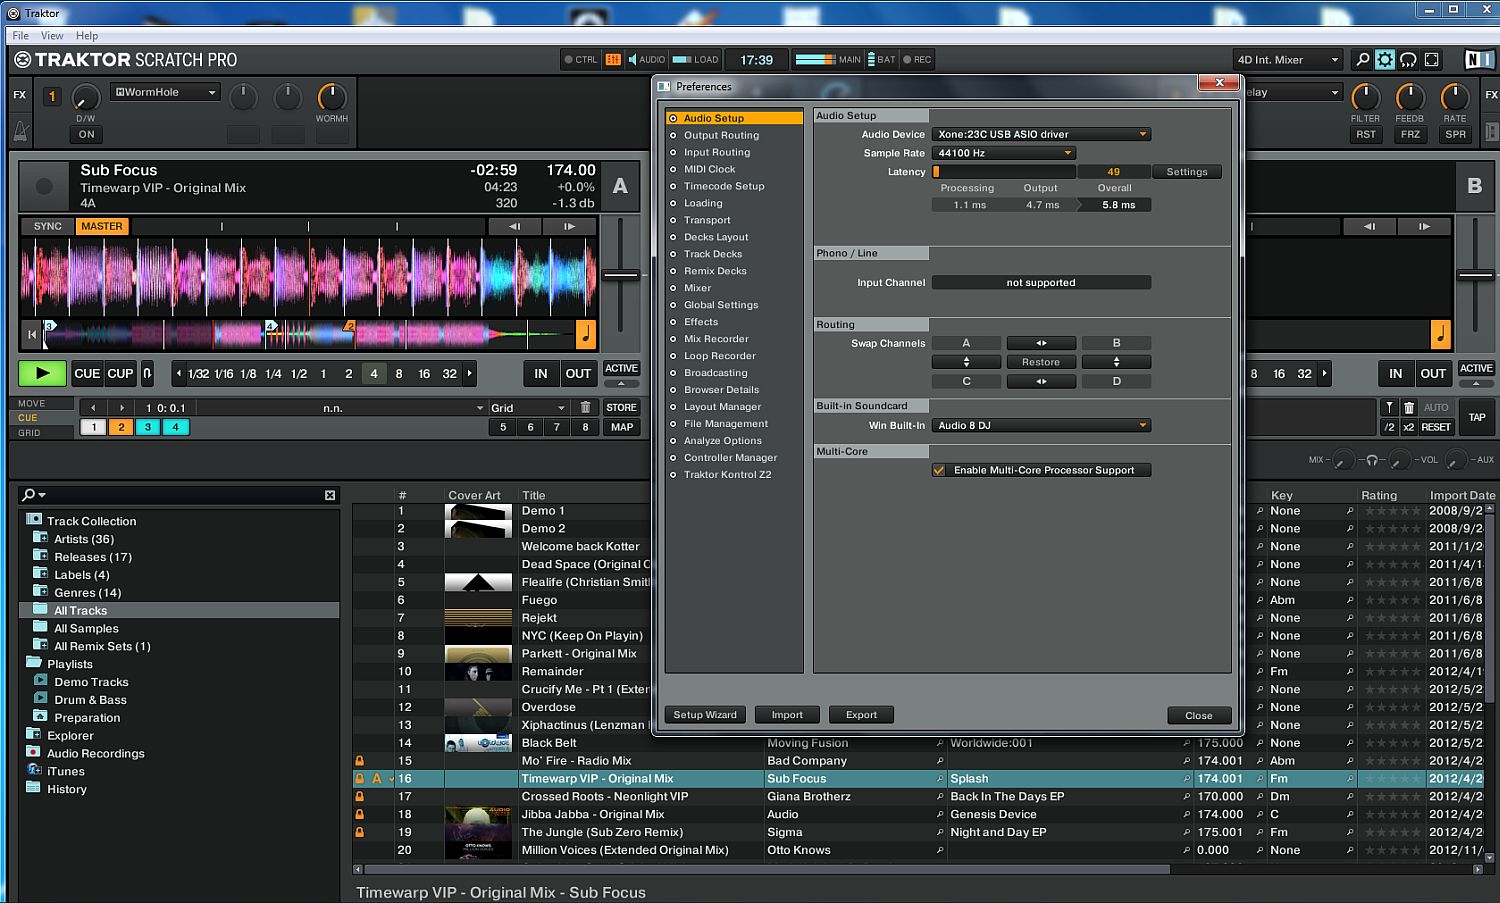The height and width of the screenshot is (903, 1500).
Task: Open preferences with the gear icon in header
Action: pos(1385,60)
